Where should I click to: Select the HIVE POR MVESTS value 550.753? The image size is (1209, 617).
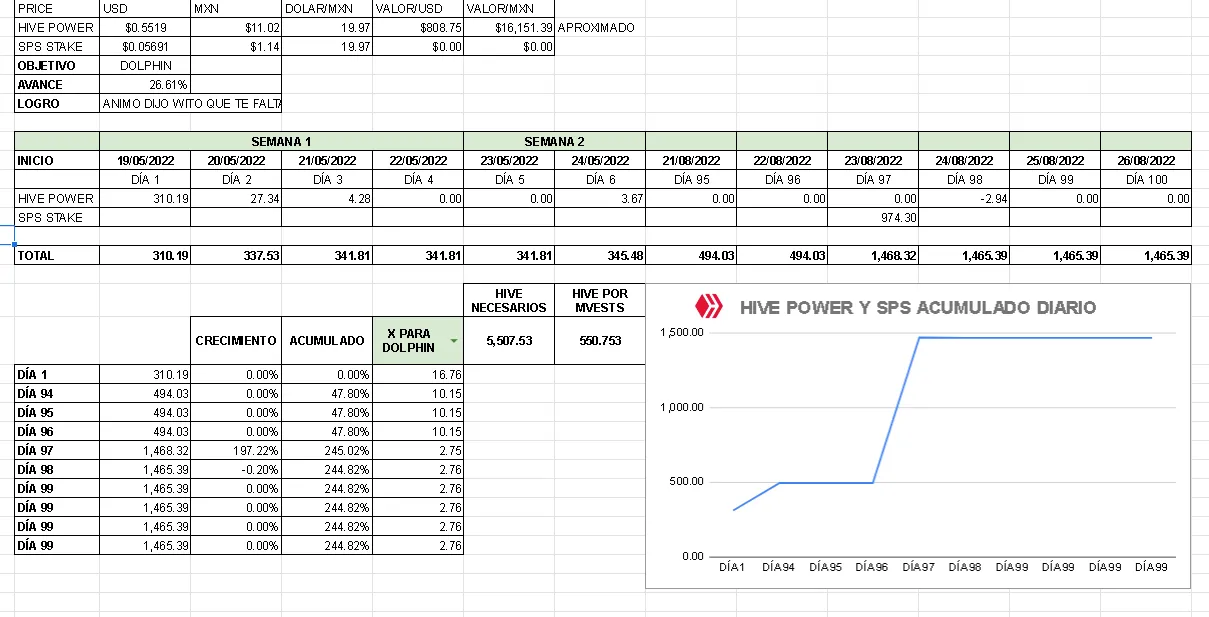point(600,341)
